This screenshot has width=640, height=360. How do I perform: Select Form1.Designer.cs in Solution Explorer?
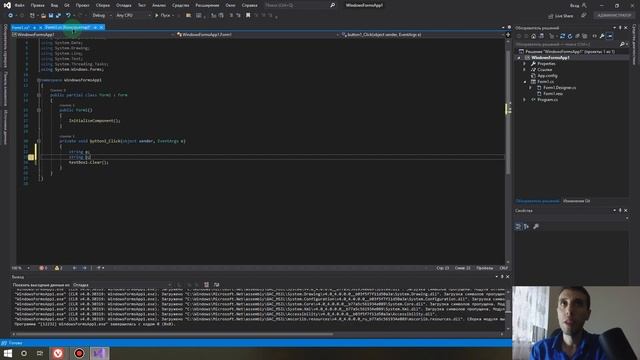[559, 88]
